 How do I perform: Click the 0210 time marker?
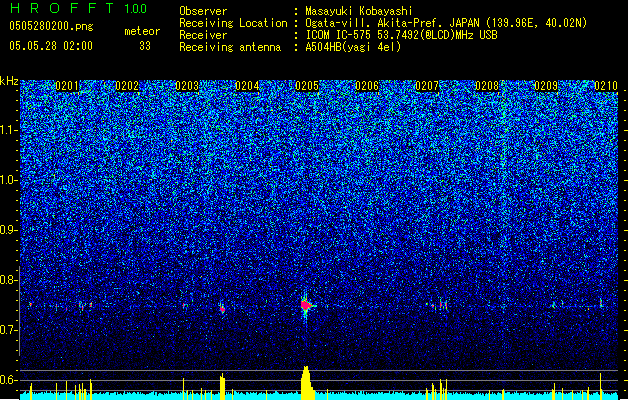coord(606,86)
